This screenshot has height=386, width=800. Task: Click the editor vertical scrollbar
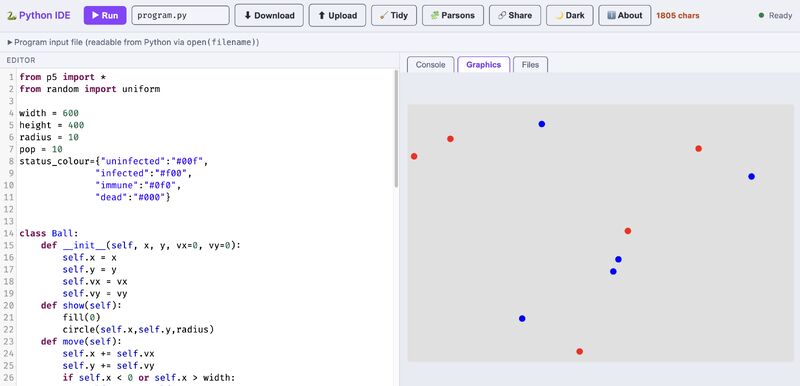pyautogui.click(x=396, y=128)
